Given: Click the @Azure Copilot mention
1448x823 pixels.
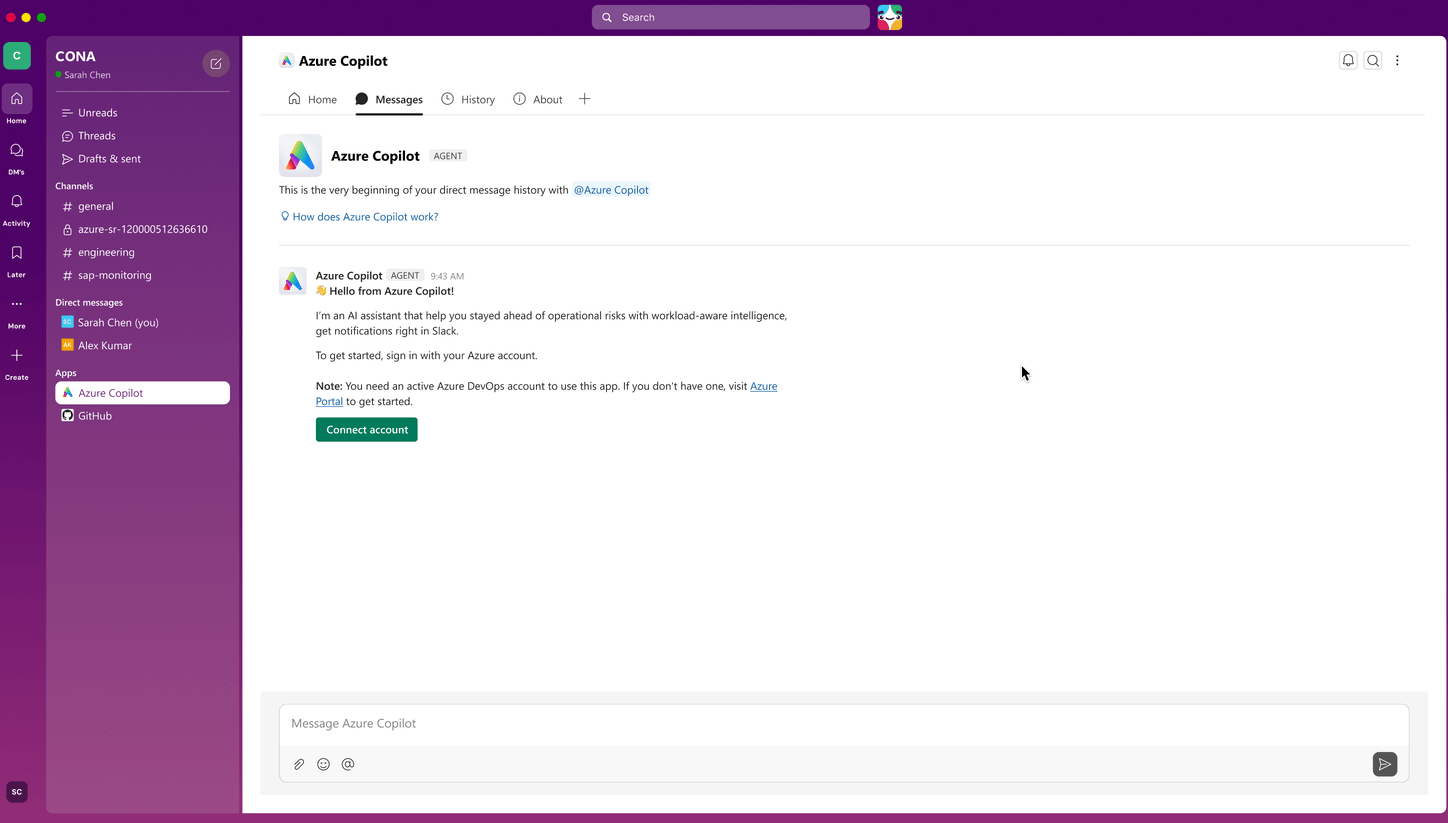Looking at the screenshot, I should coord(611,190).
